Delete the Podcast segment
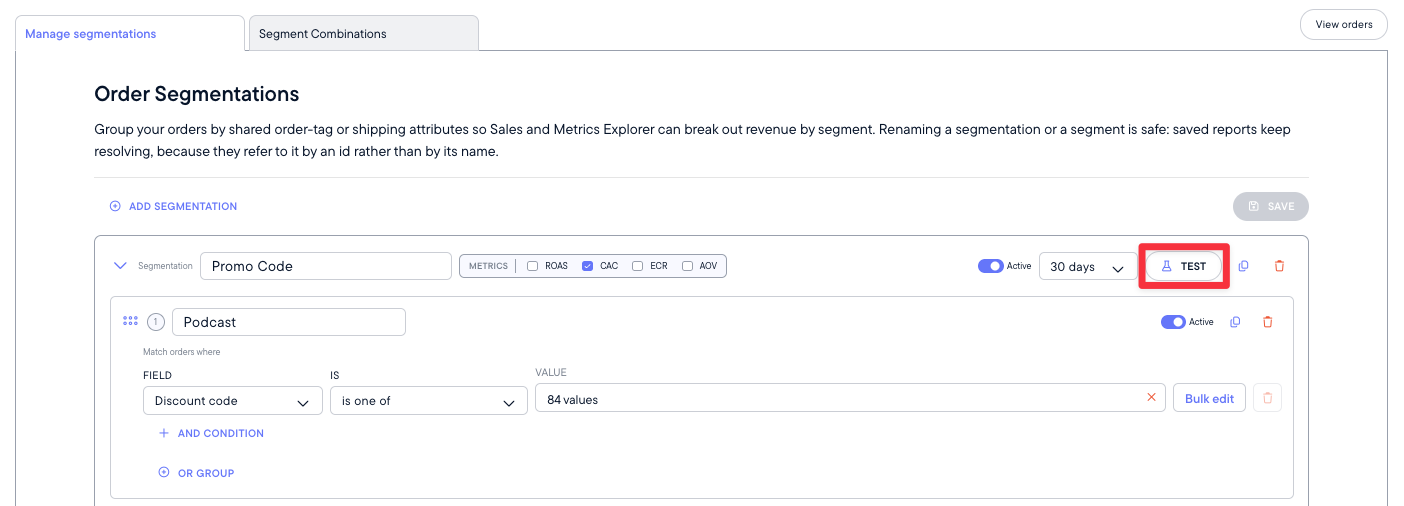 tap(1268, 322)
